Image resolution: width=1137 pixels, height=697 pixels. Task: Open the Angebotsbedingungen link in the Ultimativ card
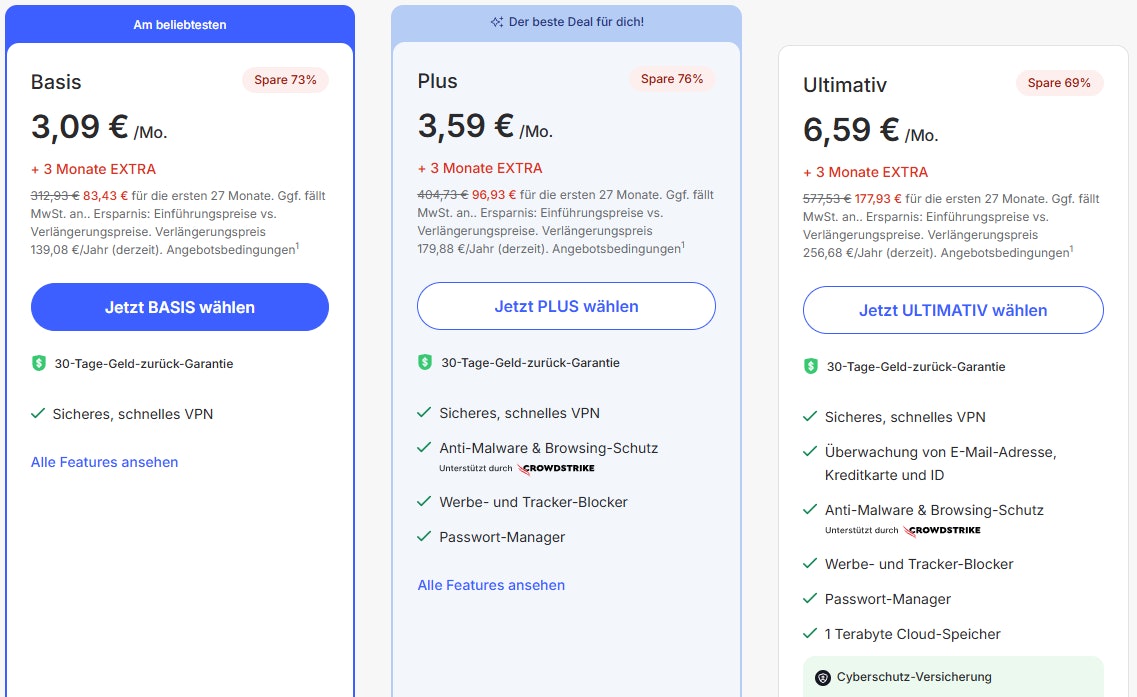(x=1004, y=253)
